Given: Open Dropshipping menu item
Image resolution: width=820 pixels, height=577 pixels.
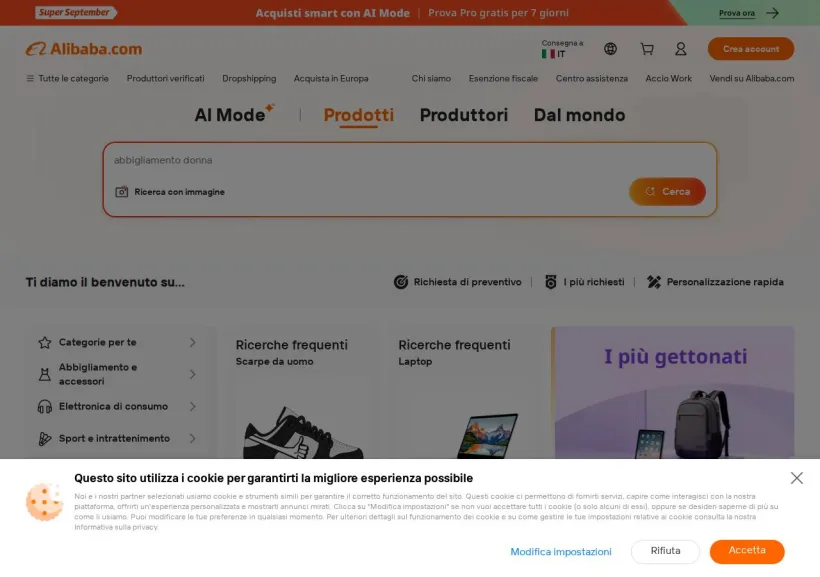Looking at the screenshot, I should point(249,78).
